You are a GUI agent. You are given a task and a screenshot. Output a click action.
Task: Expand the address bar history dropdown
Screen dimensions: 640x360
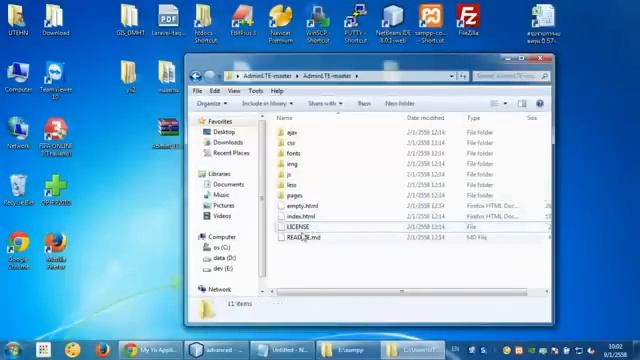(451, 76)
